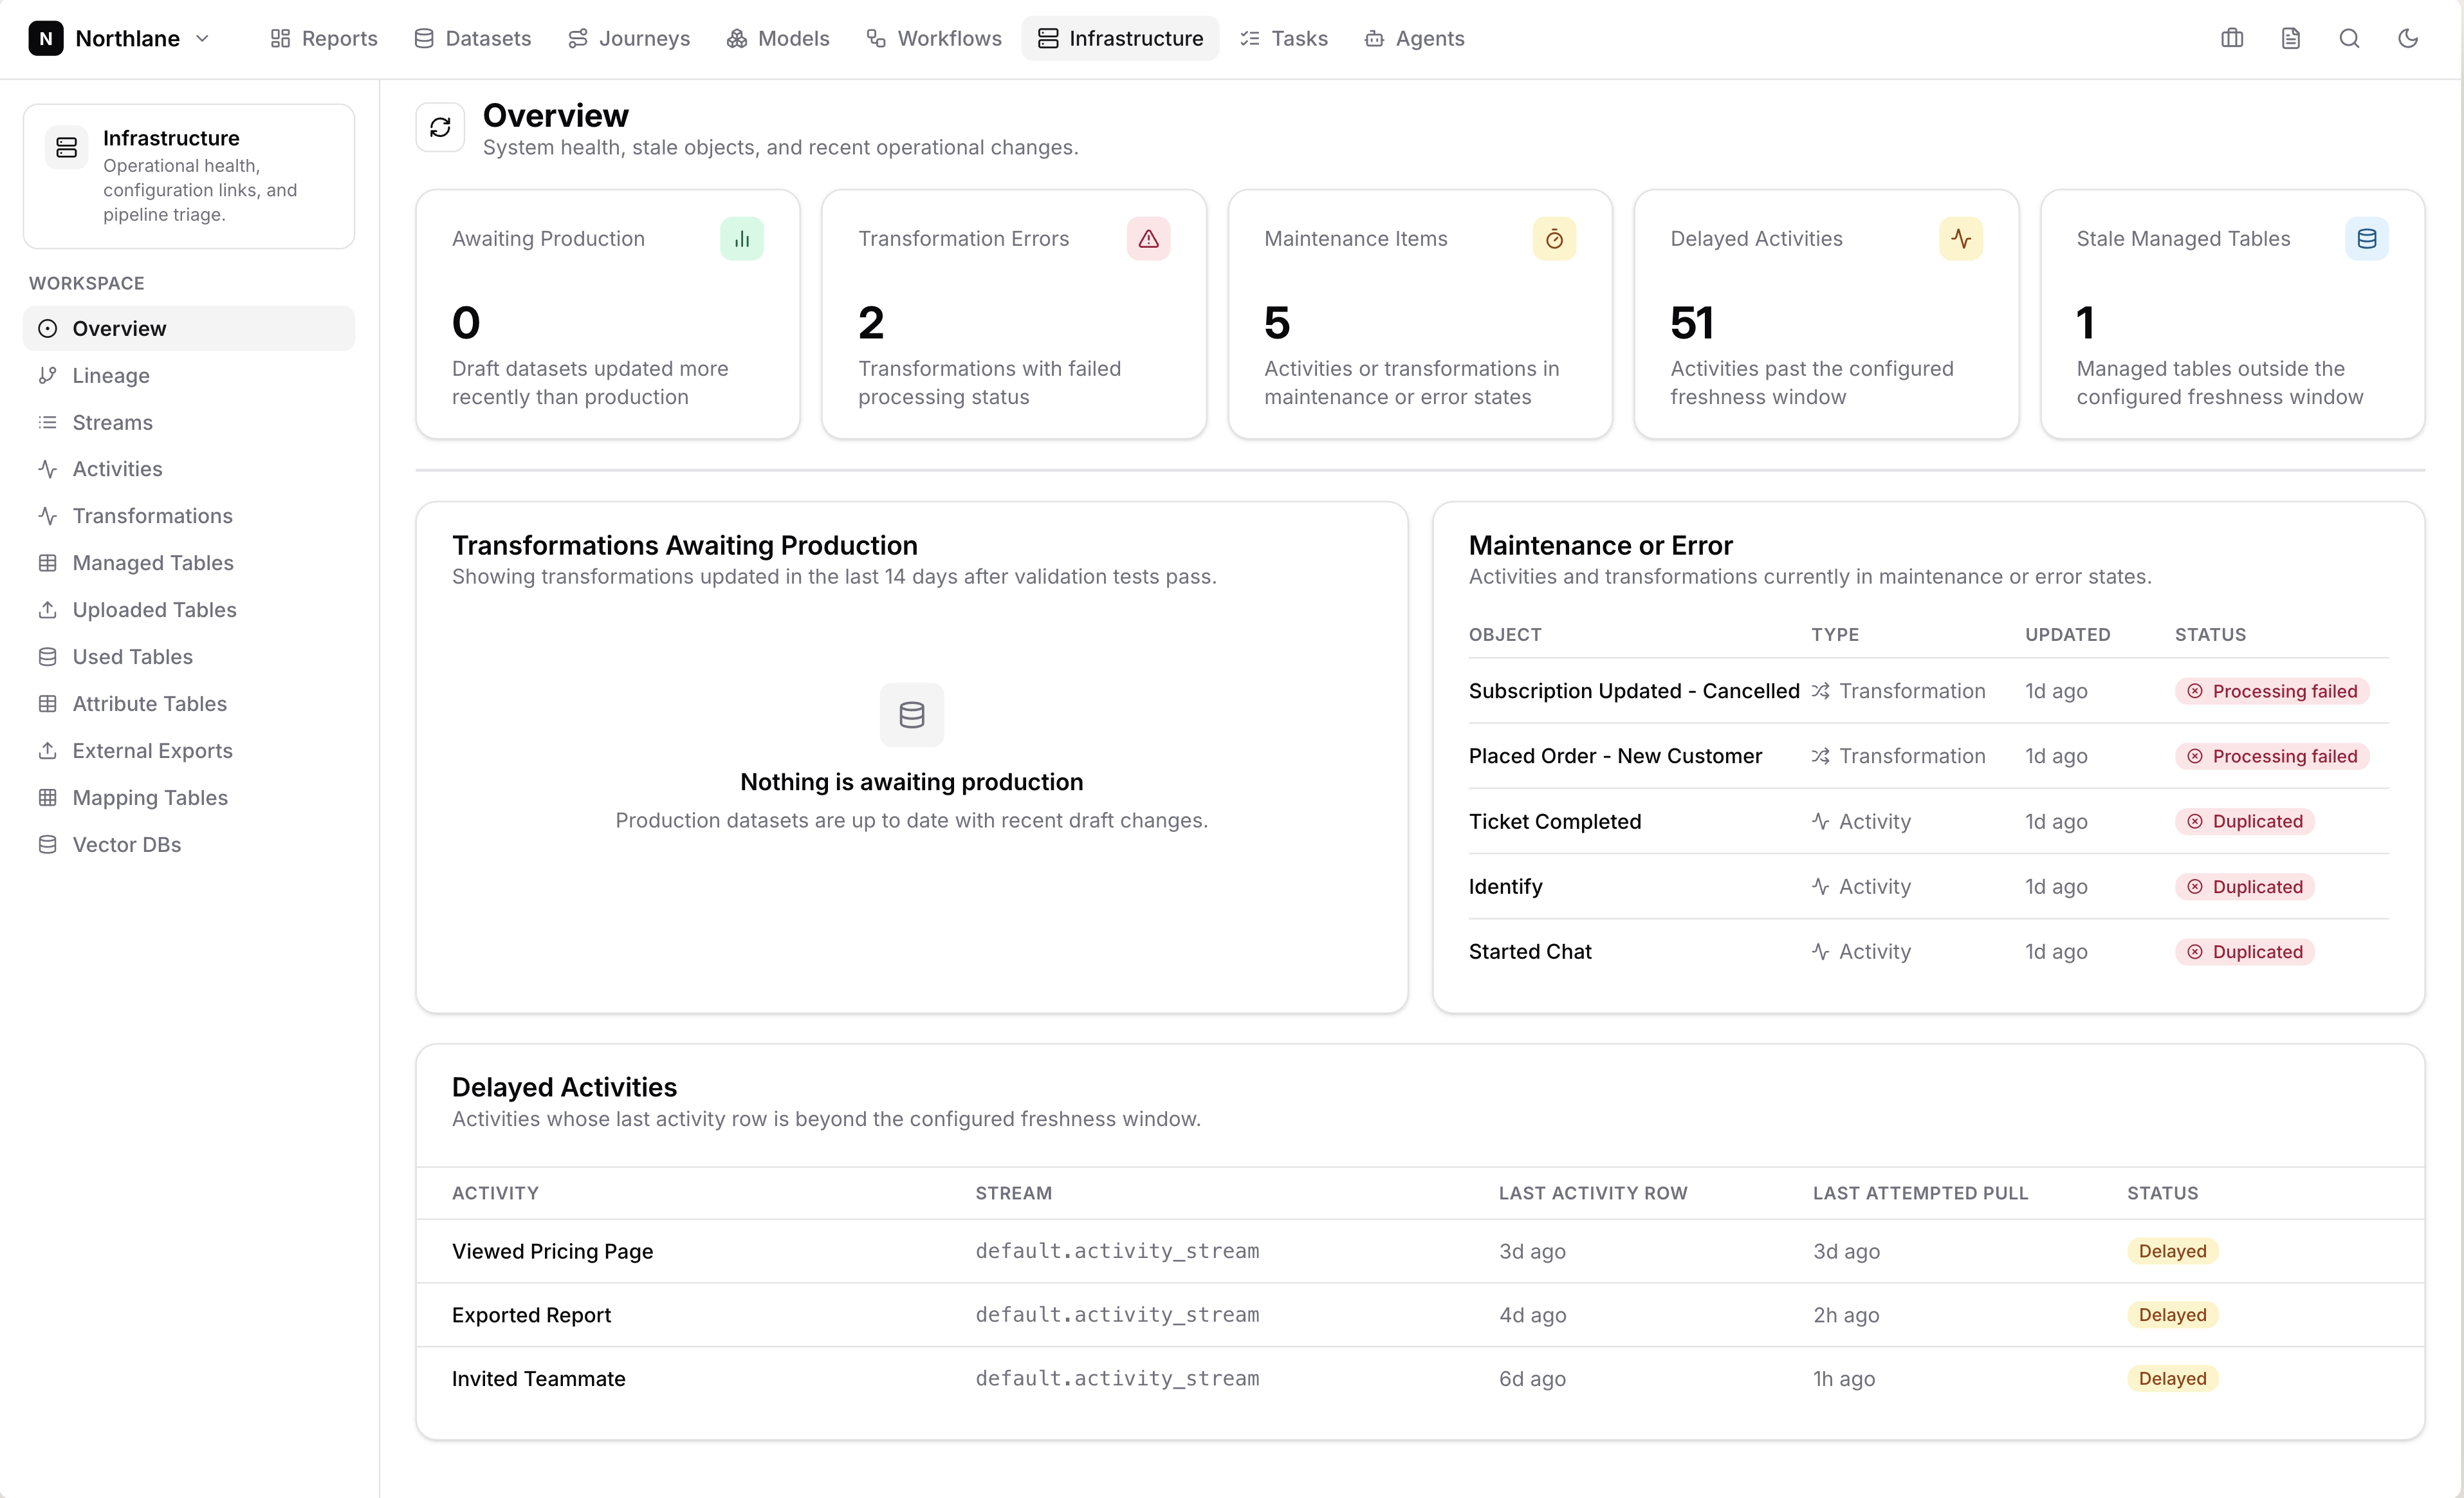Open the Delayed Activities summary card
The image size is (2464, 1498).
(x=1826, y=314)
